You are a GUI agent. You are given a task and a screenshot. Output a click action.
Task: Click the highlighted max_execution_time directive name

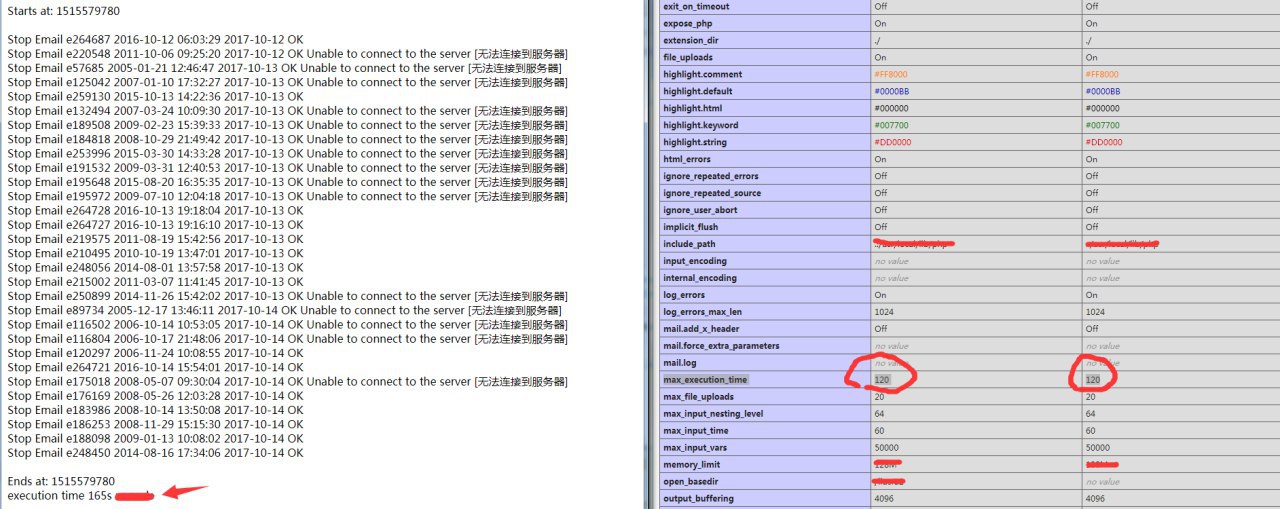click(705, 380)
